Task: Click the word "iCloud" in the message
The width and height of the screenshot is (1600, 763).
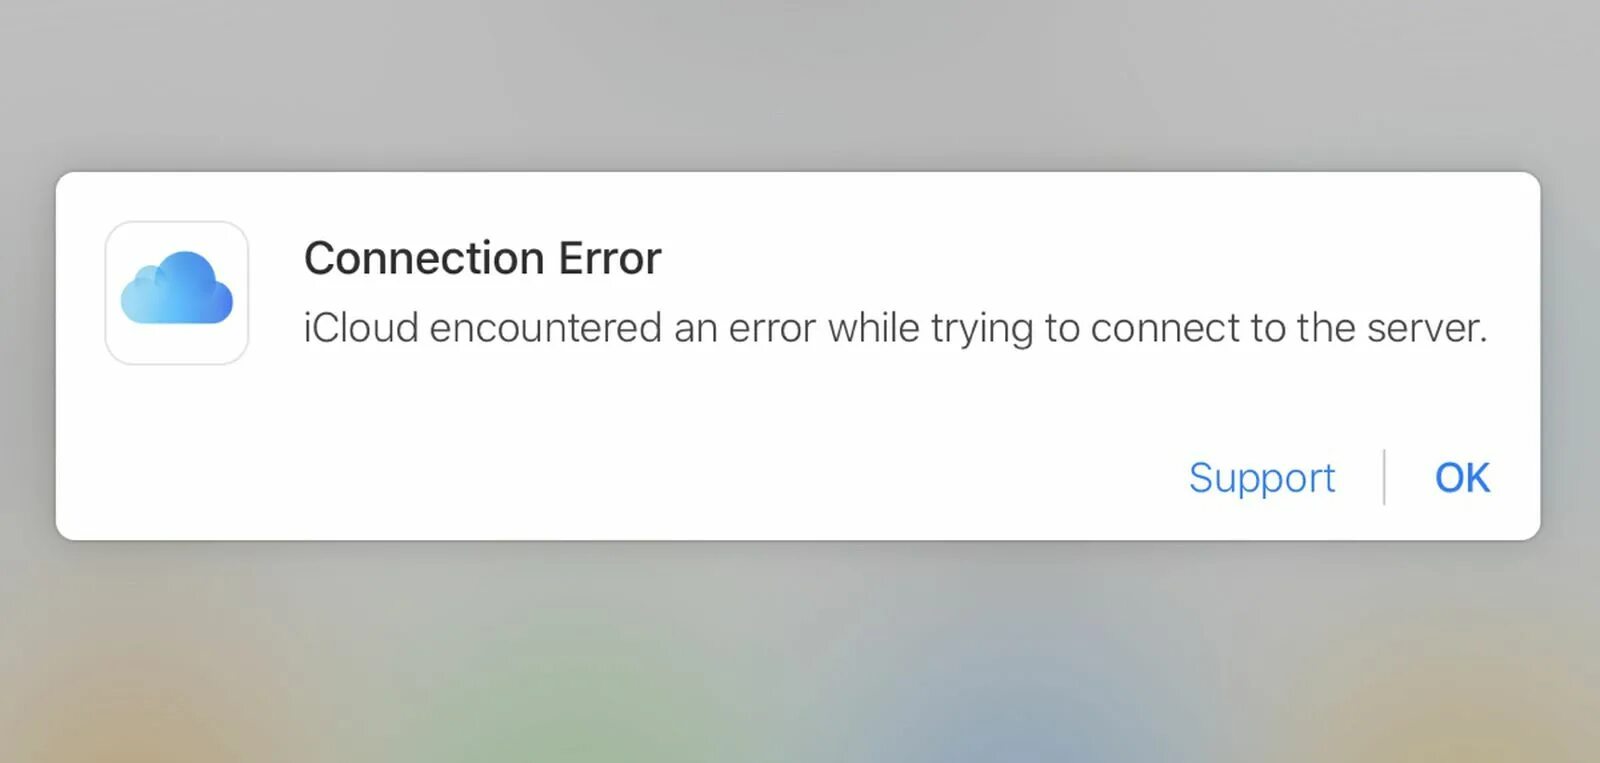Action: [x=361, y=328]
